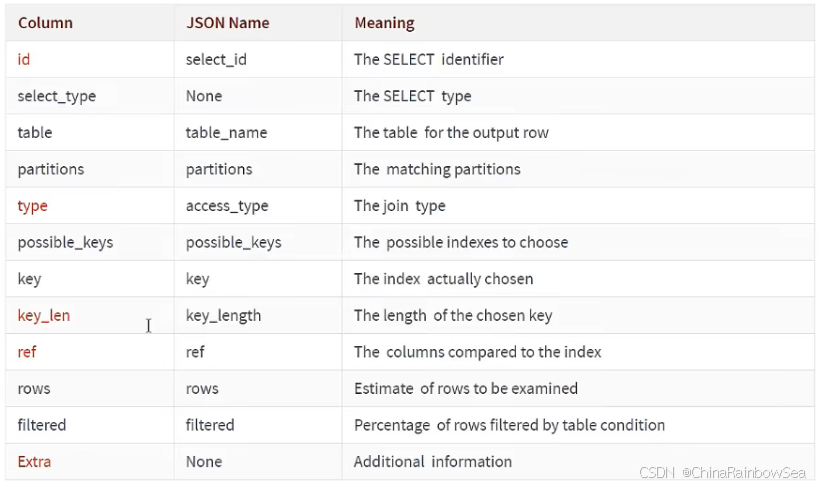Click 'The index actually chosen' text
833x488 pixels.
443,279
